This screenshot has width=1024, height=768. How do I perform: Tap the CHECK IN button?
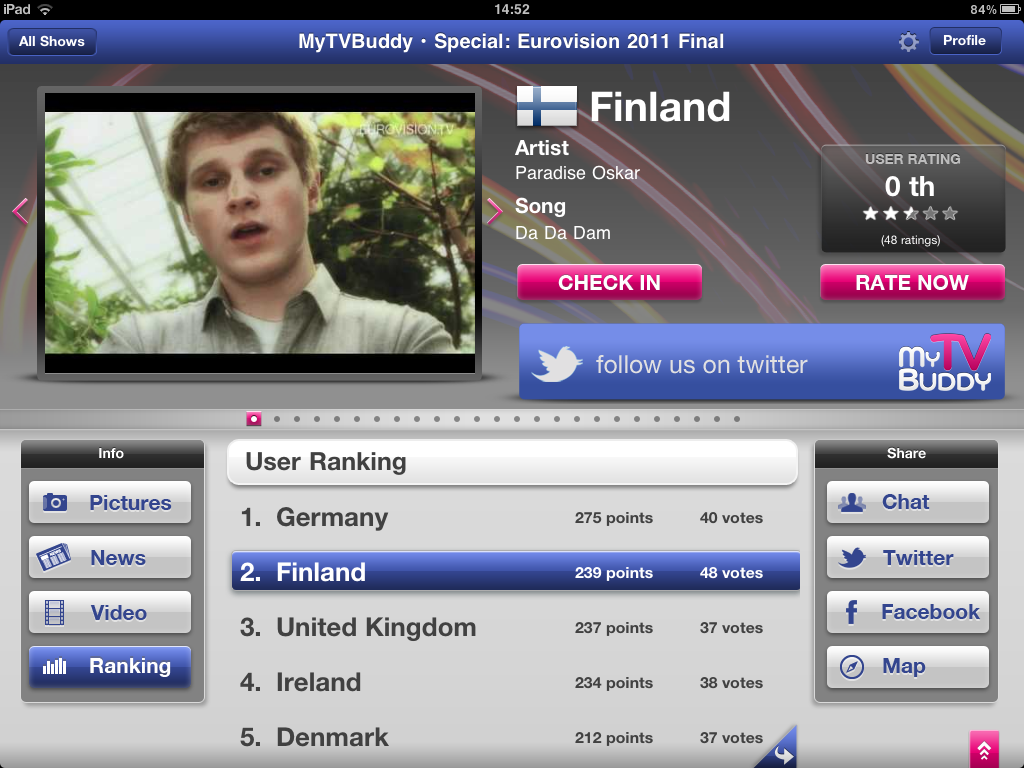pyautogui.click(x=609, y=282)
